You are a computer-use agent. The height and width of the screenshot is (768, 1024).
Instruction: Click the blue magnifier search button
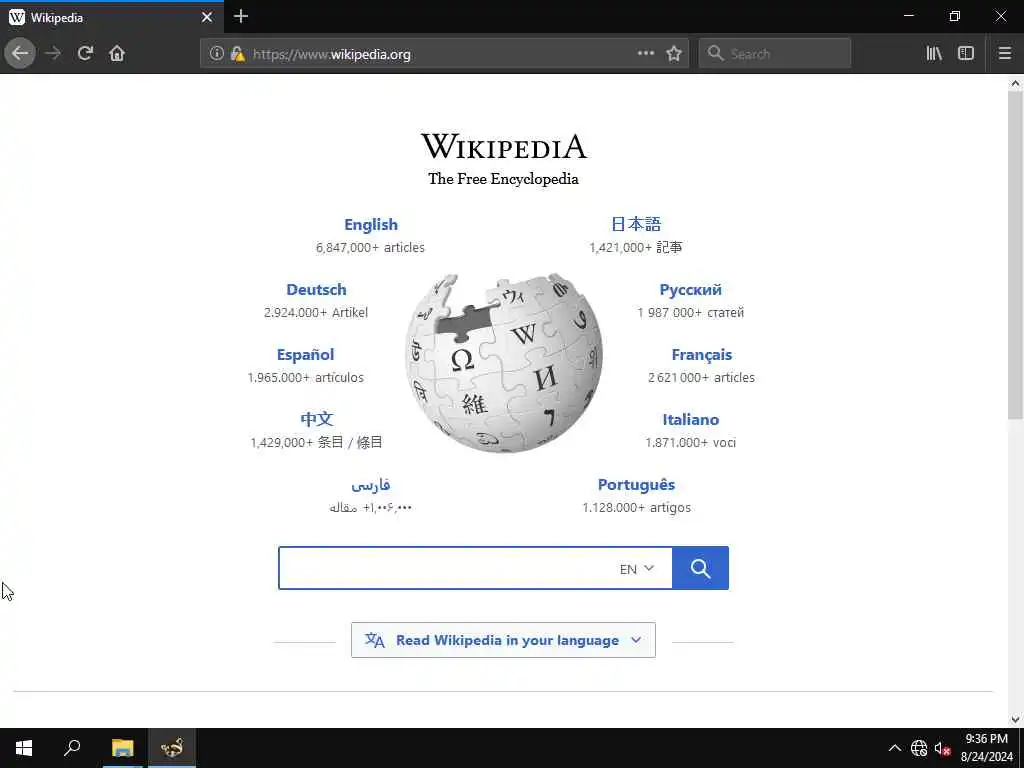point(700,568)
